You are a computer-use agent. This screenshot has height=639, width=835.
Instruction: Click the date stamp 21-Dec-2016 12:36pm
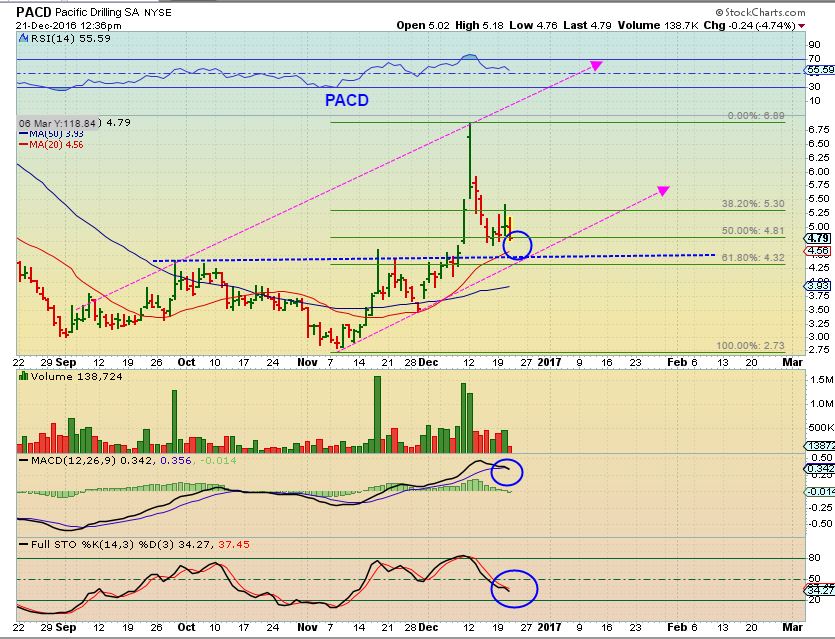pyautogui.click(x=68, y=26)
